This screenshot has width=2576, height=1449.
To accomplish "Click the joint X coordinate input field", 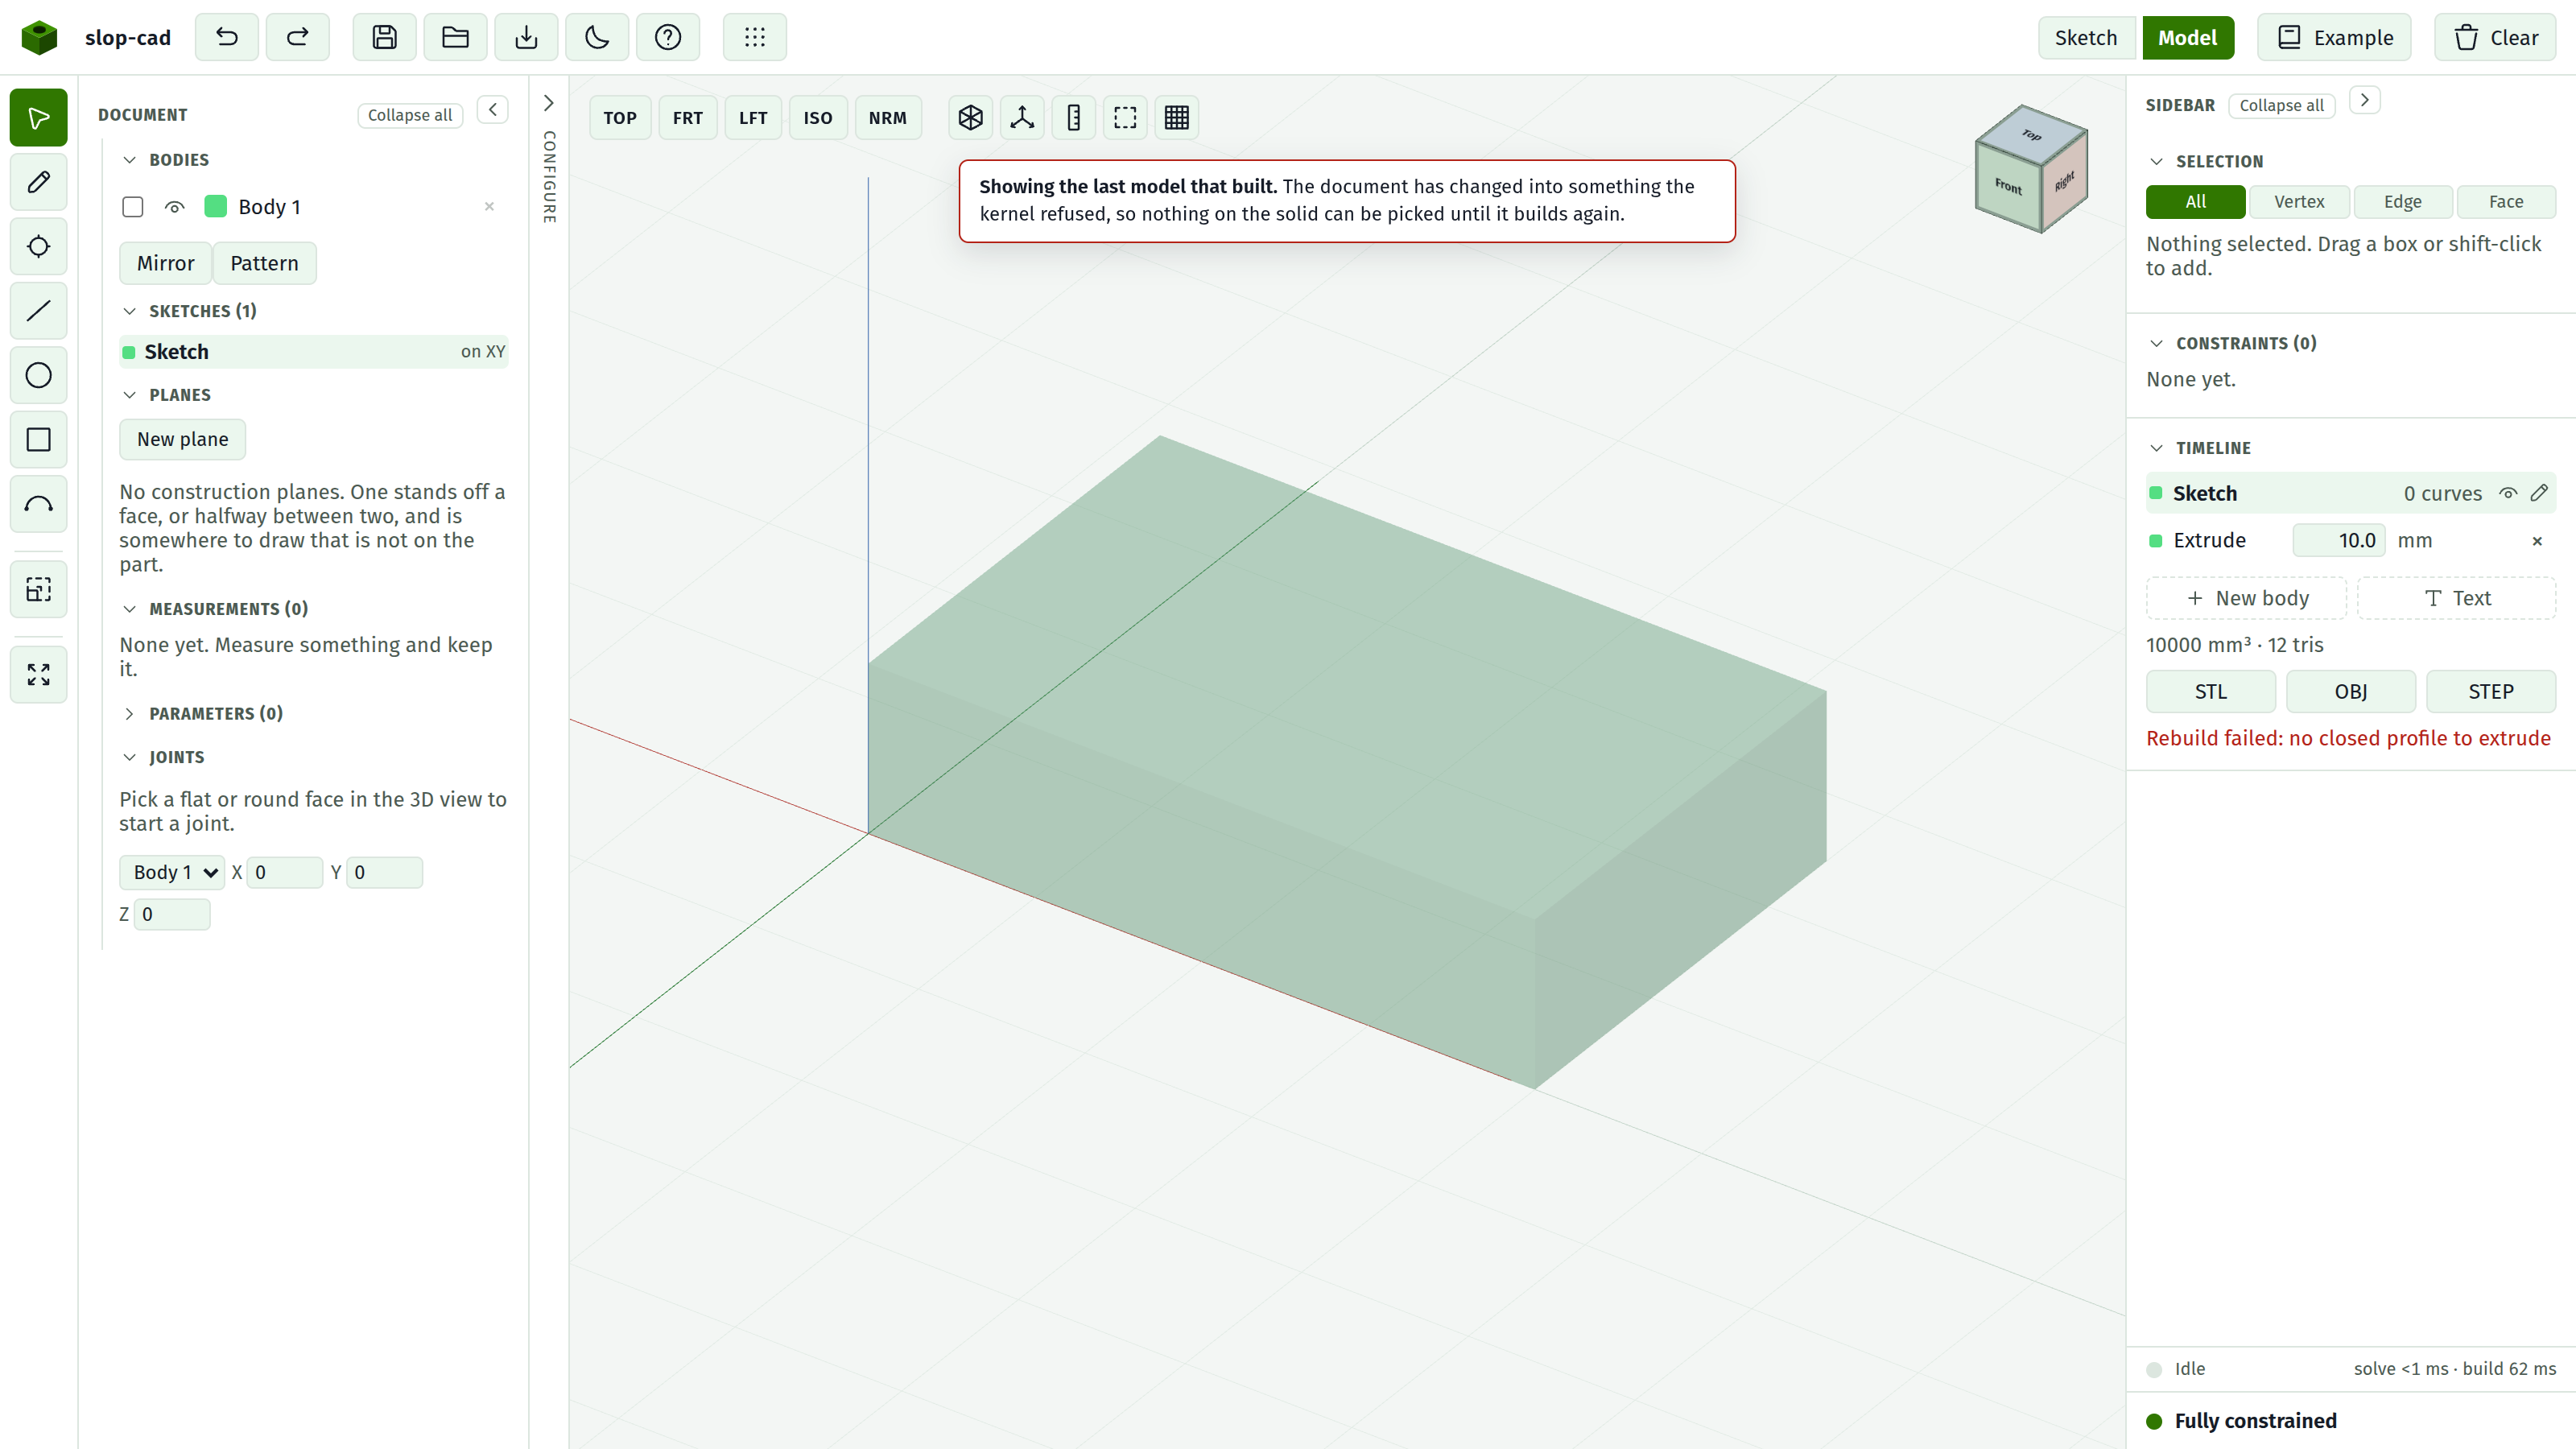I will coord(285,872).
